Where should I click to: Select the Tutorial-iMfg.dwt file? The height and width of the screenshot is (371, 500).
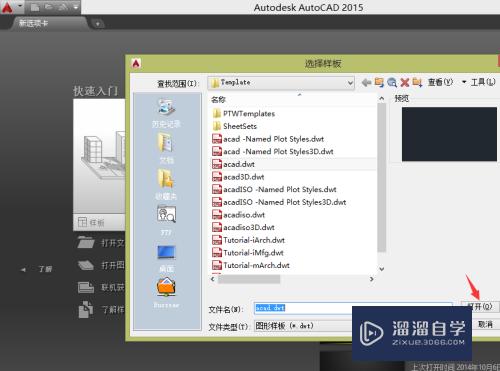pos(248,253)
